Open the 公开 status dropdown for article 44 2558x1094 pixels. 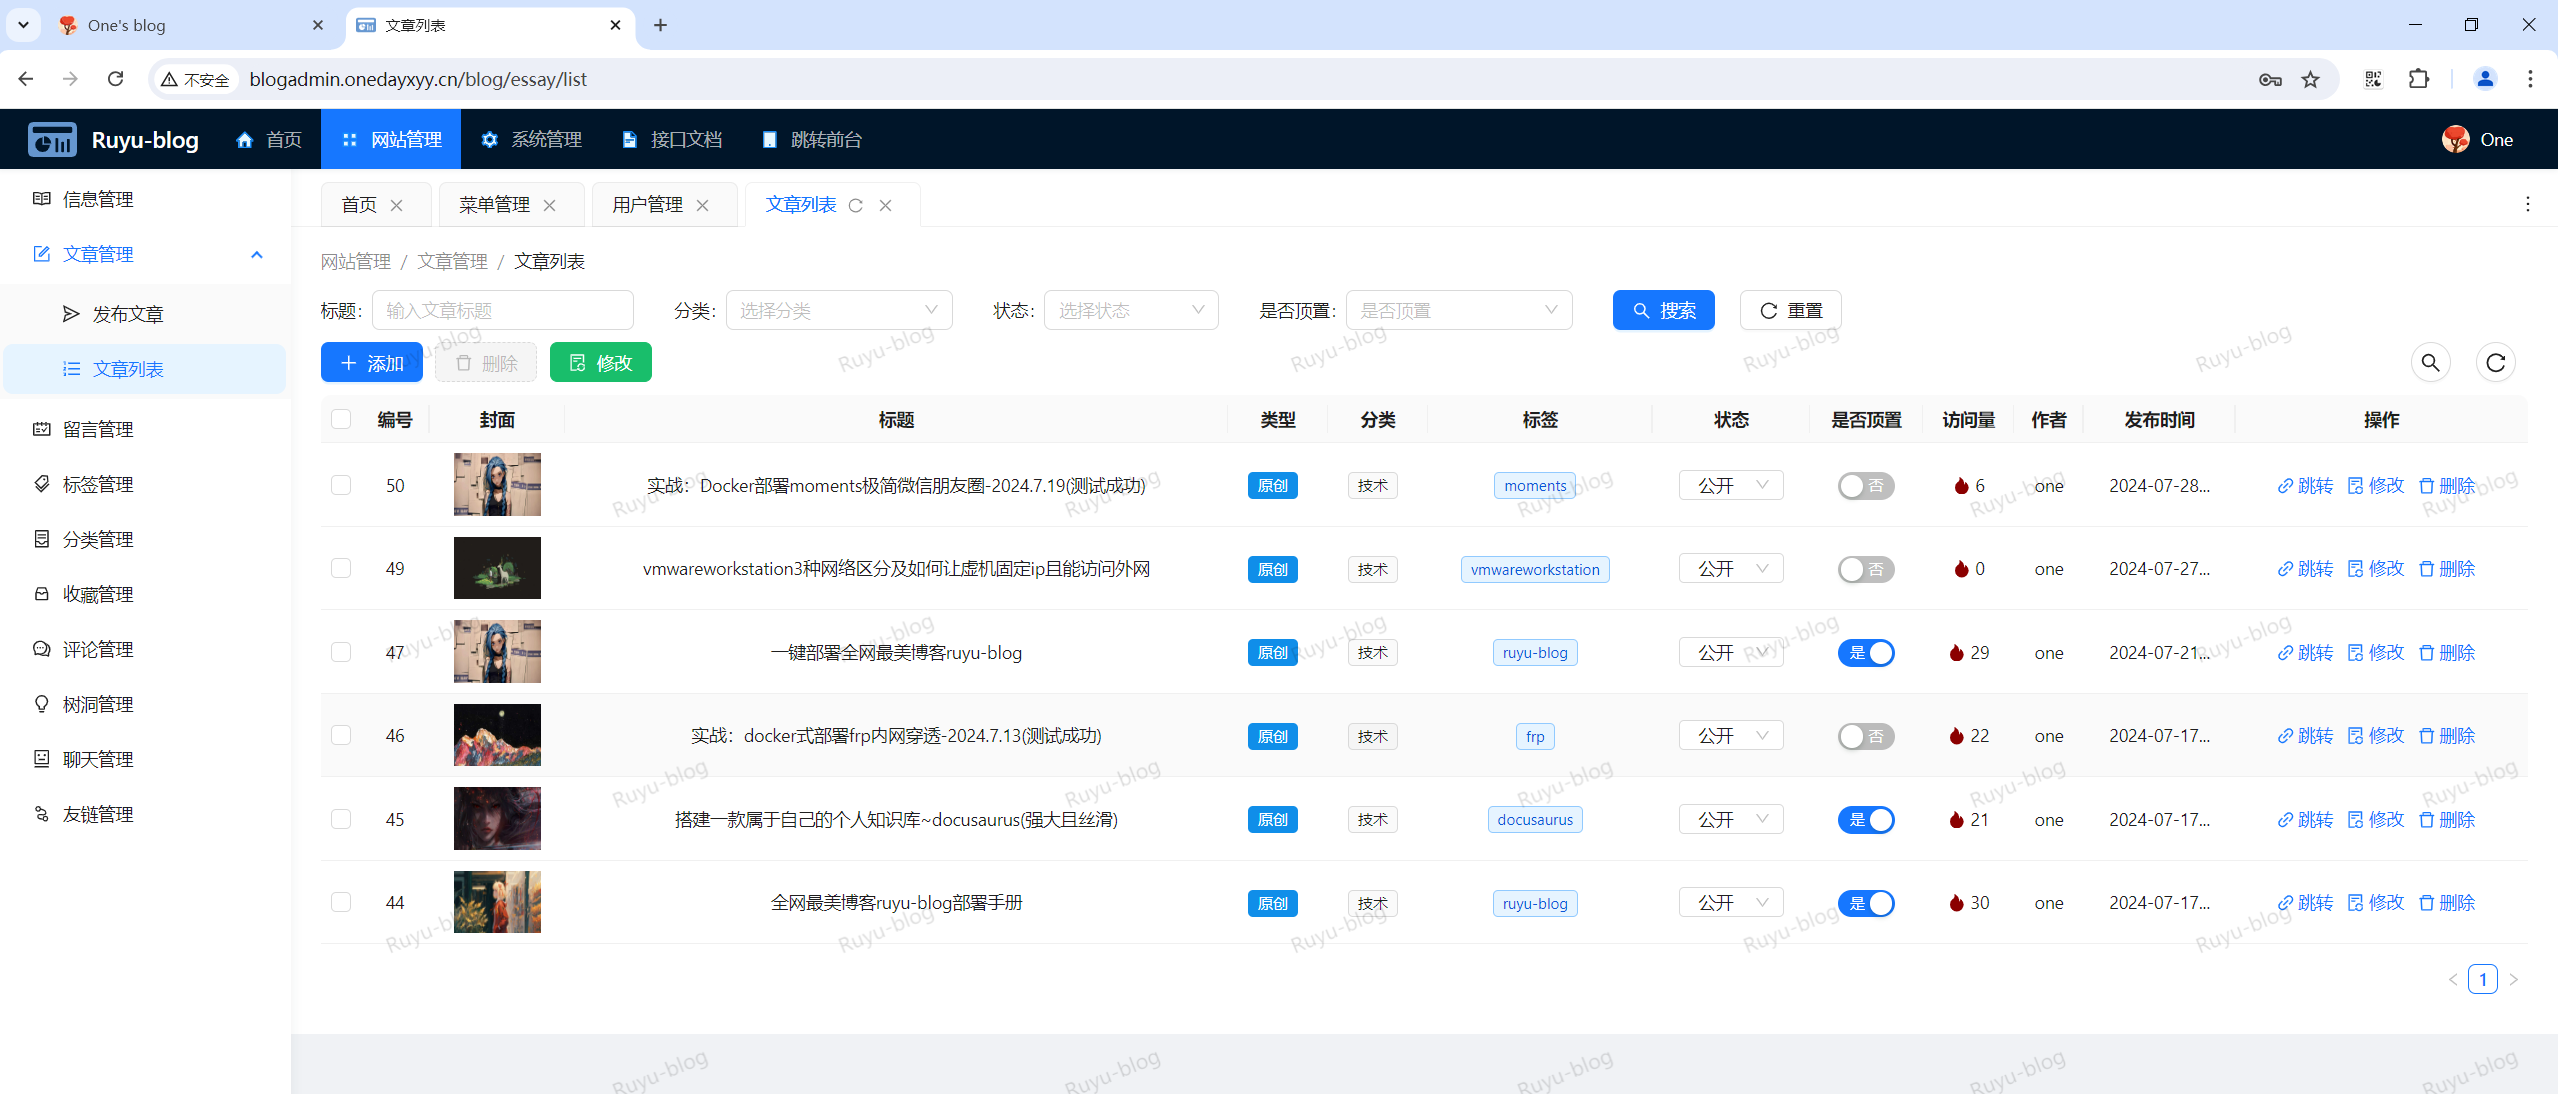point(1731,902)
